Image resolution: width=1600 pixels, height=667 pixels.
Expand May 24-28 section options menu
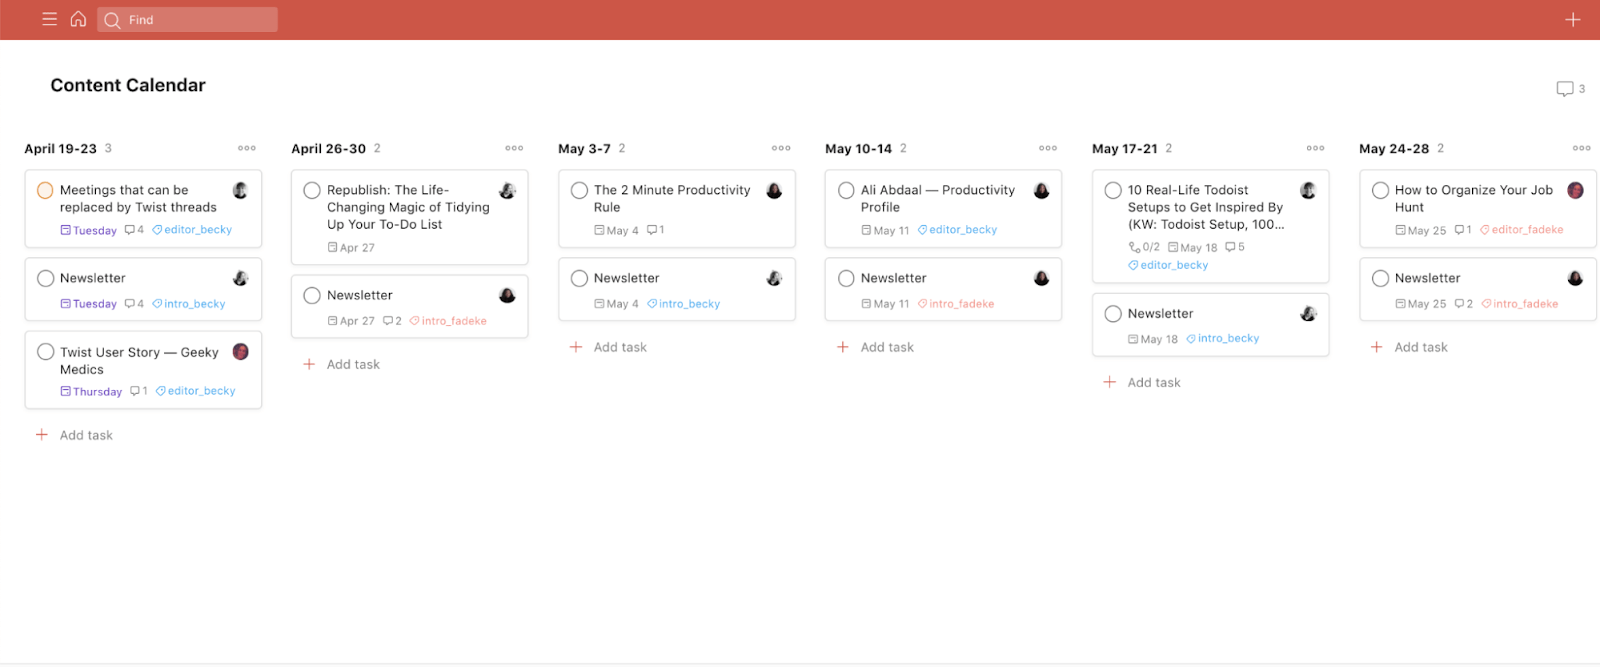pyautogui.click(x=1582, y=148)
